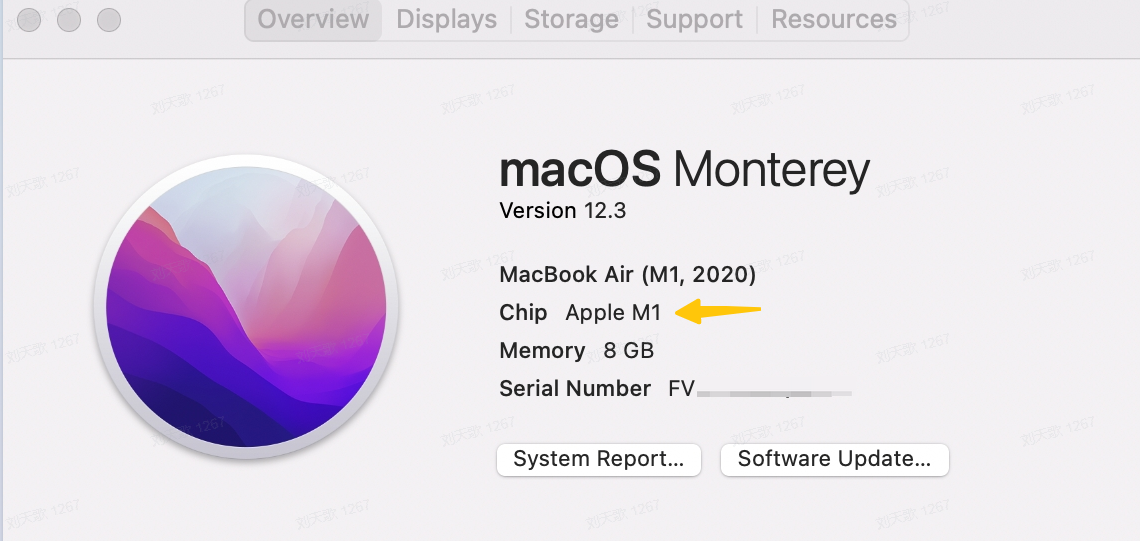Image resolution: width=1140 pixels, height=541 pixels.
Task: Minimize the window with the middle traffic-light button
Action: (x=69, y=20)
